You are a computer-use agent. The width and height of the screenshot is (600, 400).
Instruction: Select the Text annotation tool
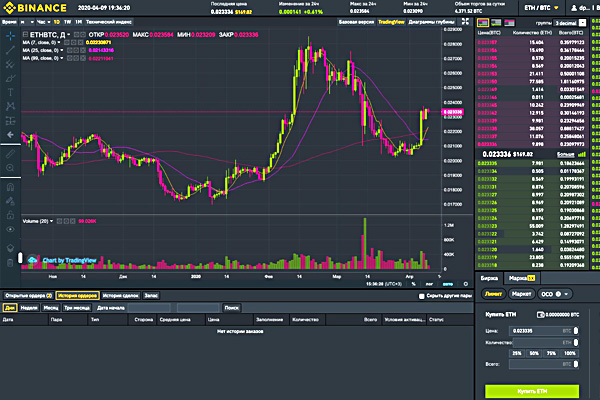10,92
